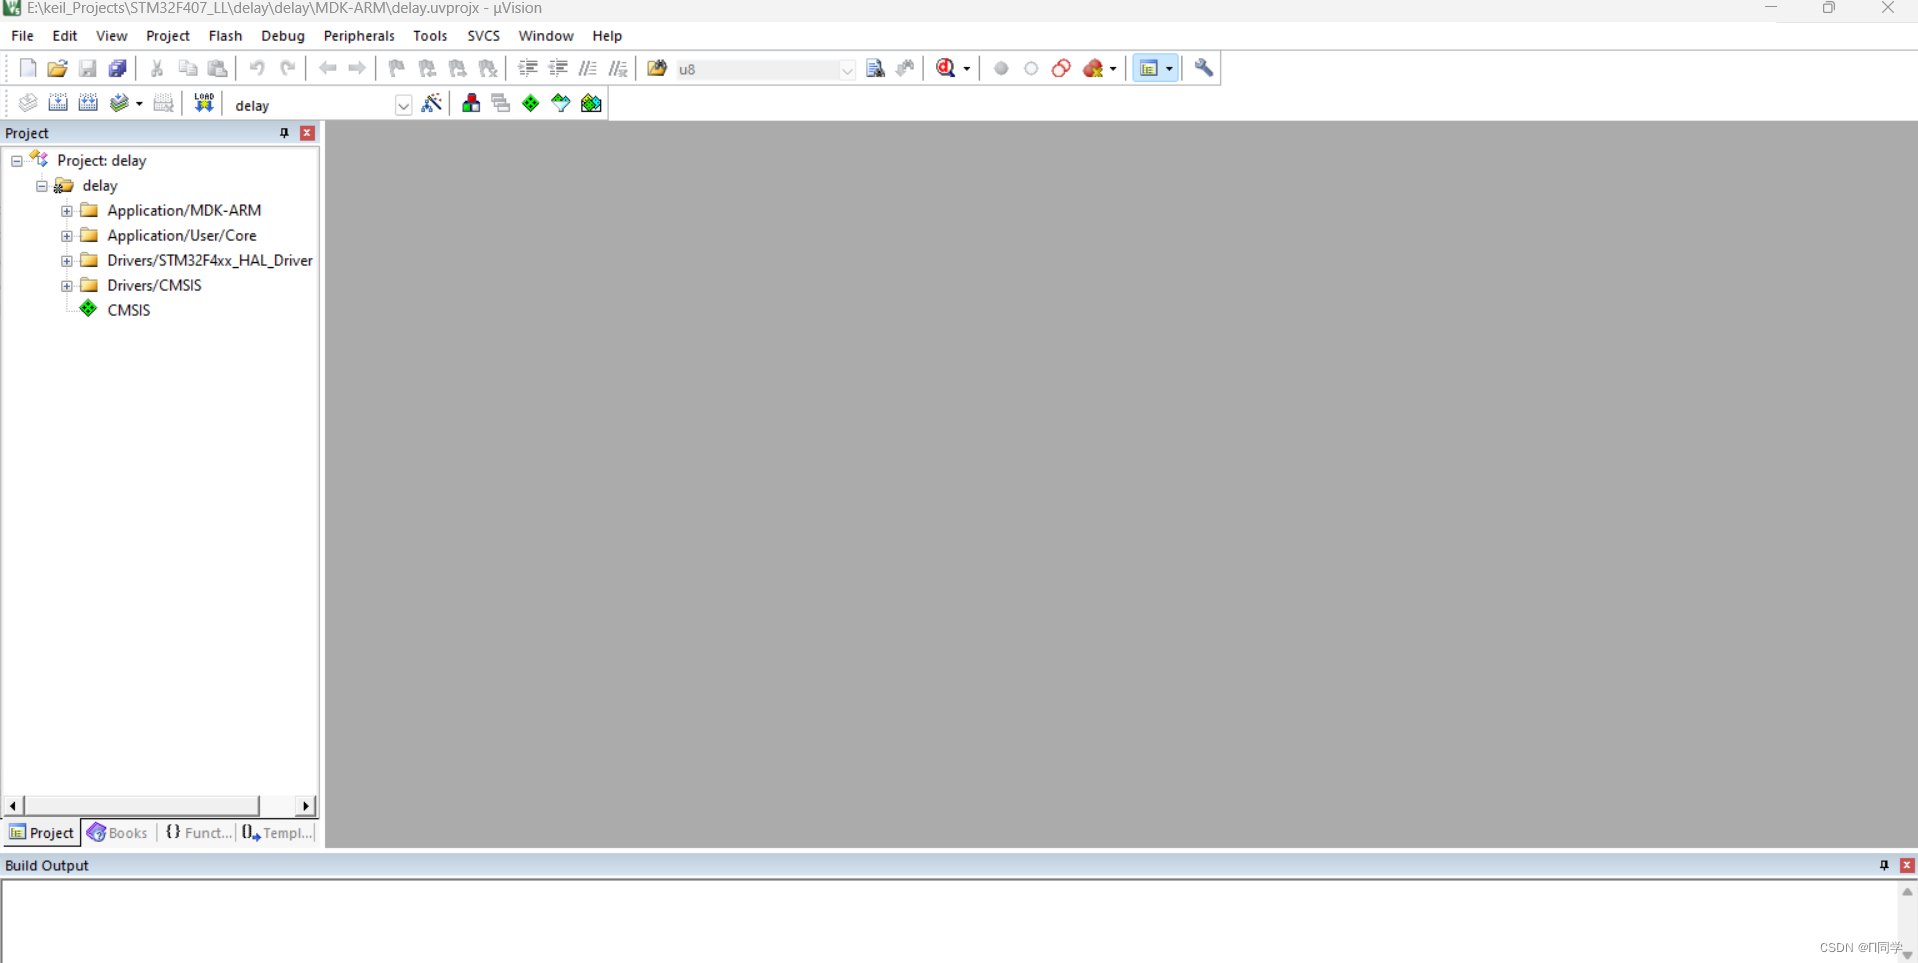Viewport: 1918px width, 963px height.
Task: Click the red Disable all breakpoints icon
Action: coord(1061,68)
